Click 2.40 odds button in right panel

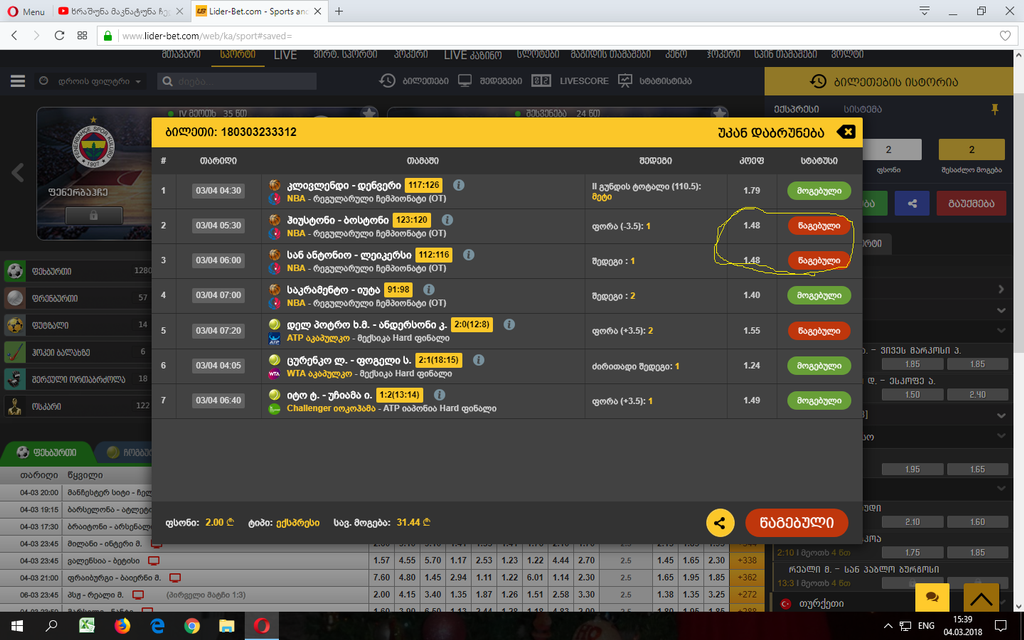coord(977,394)
